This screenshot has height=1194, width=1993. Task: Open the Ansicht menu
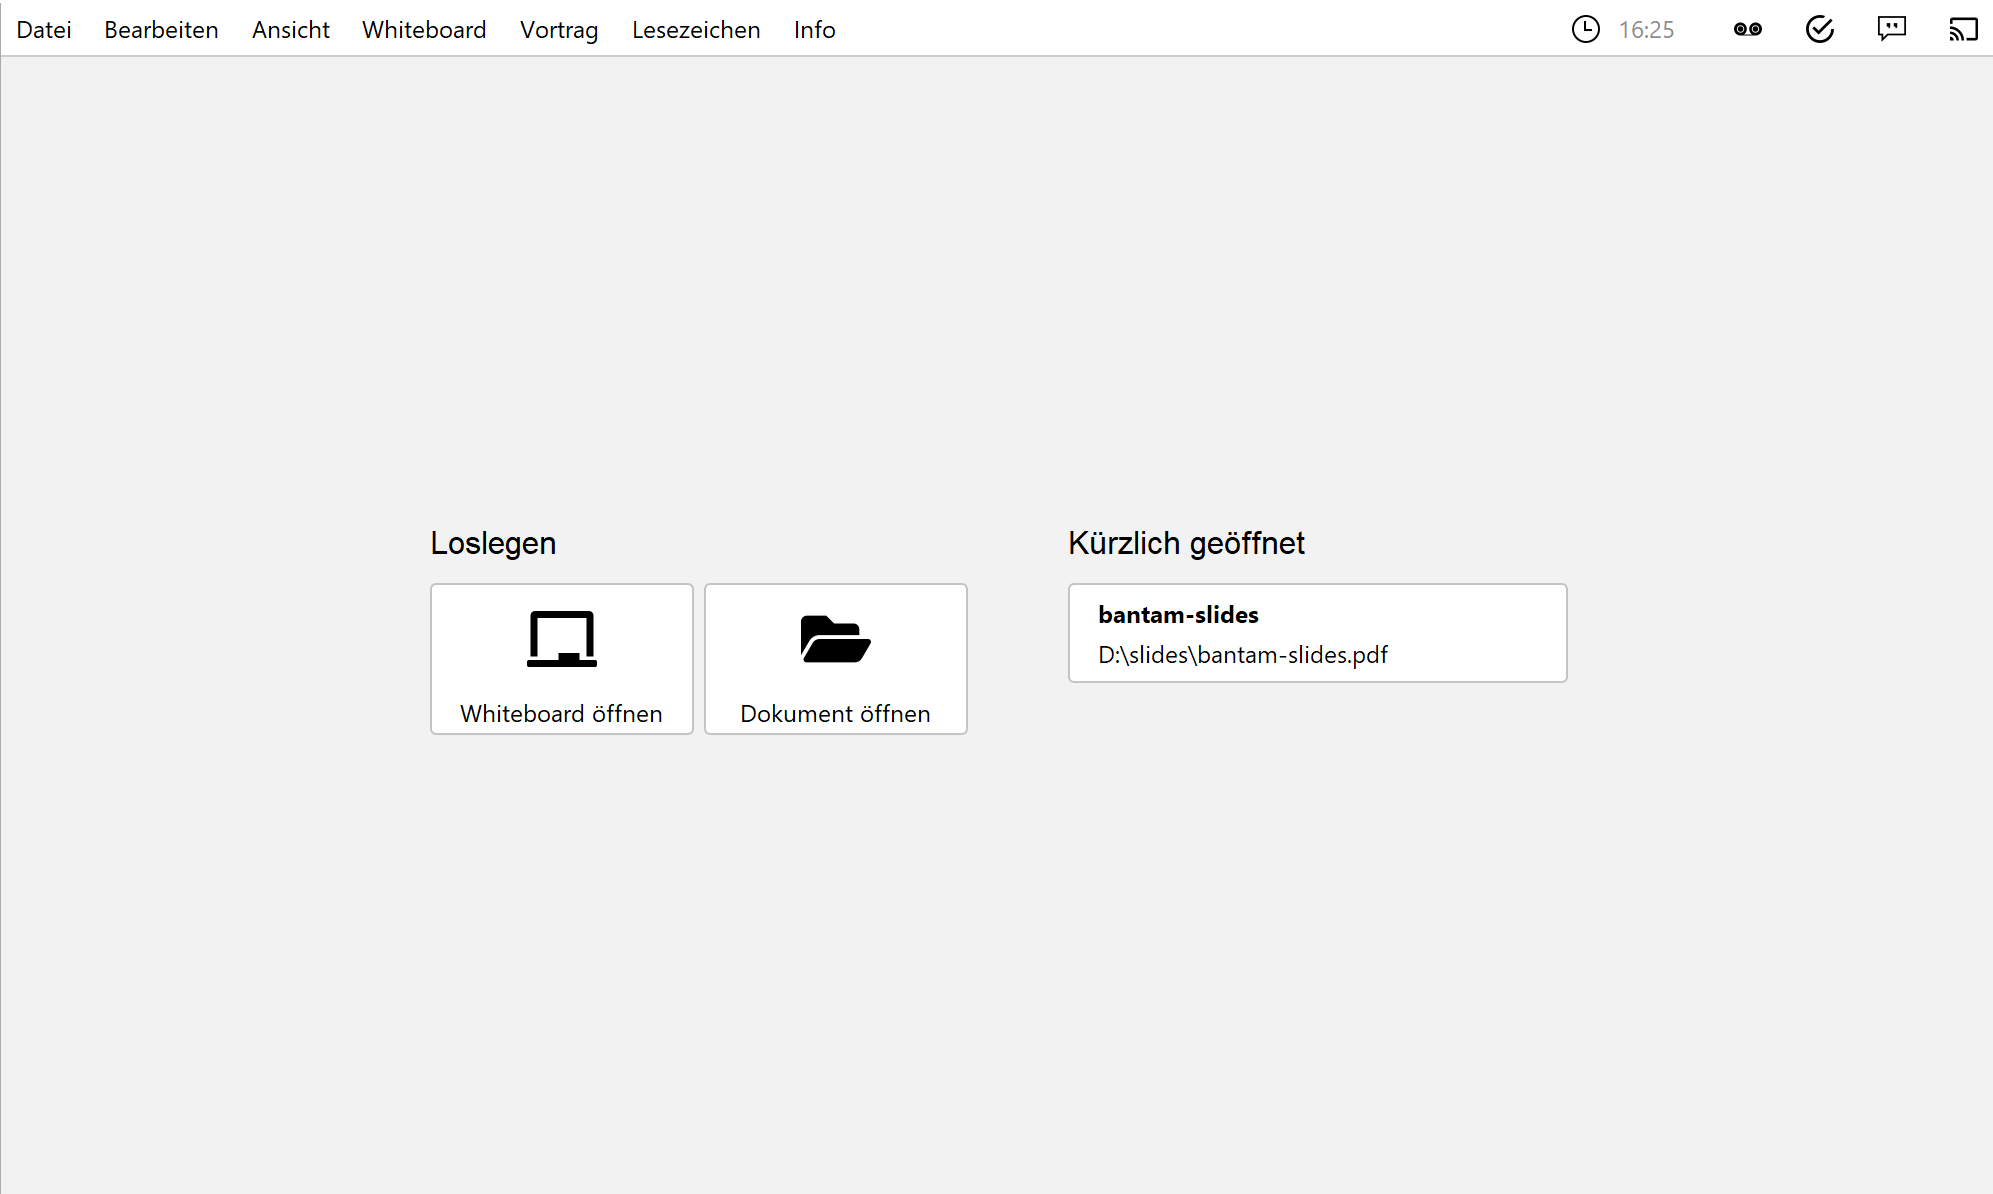coord(290,30)
